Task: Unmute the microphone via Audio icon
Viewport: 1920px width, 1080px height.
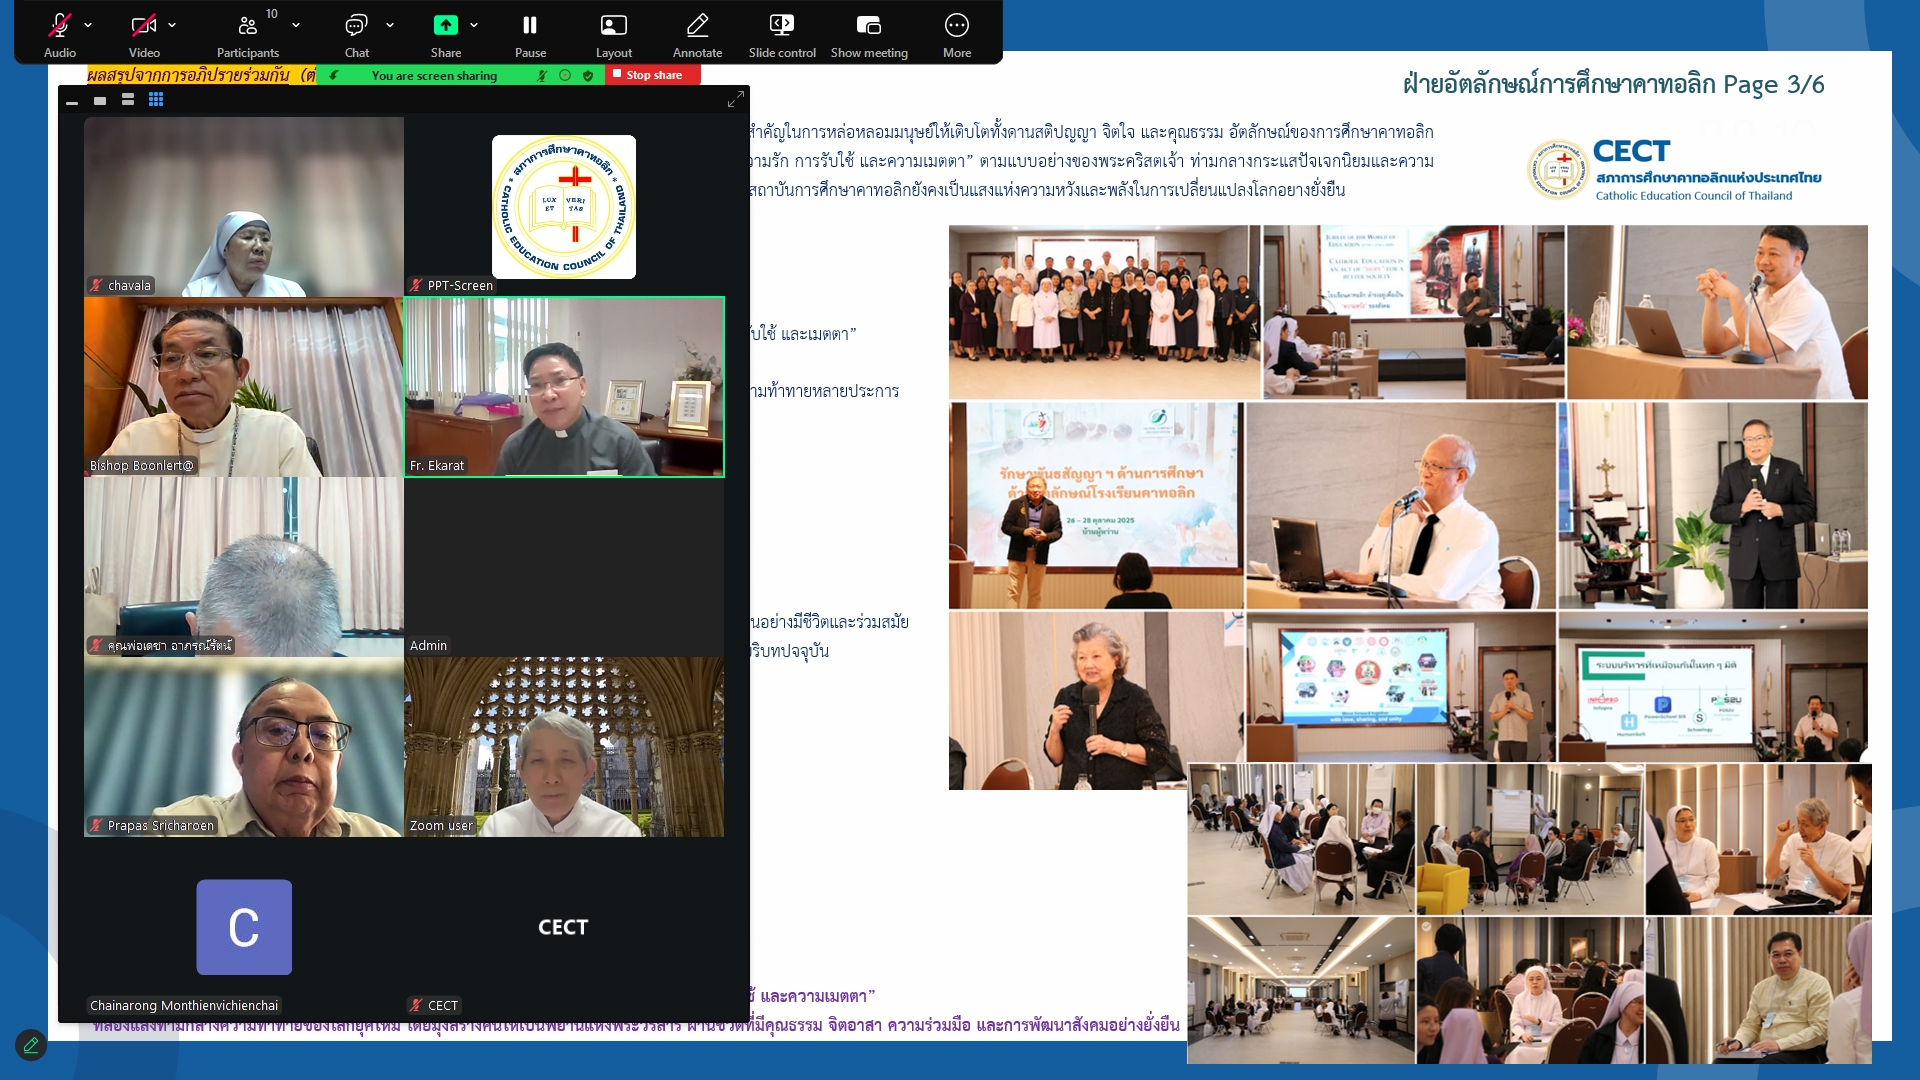Action: [60, 26]
